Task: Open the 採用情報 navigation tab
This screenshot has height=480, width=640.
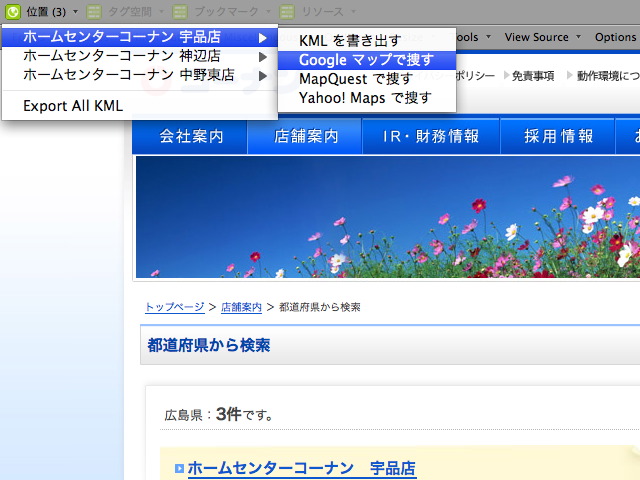Action: point(559,136)
